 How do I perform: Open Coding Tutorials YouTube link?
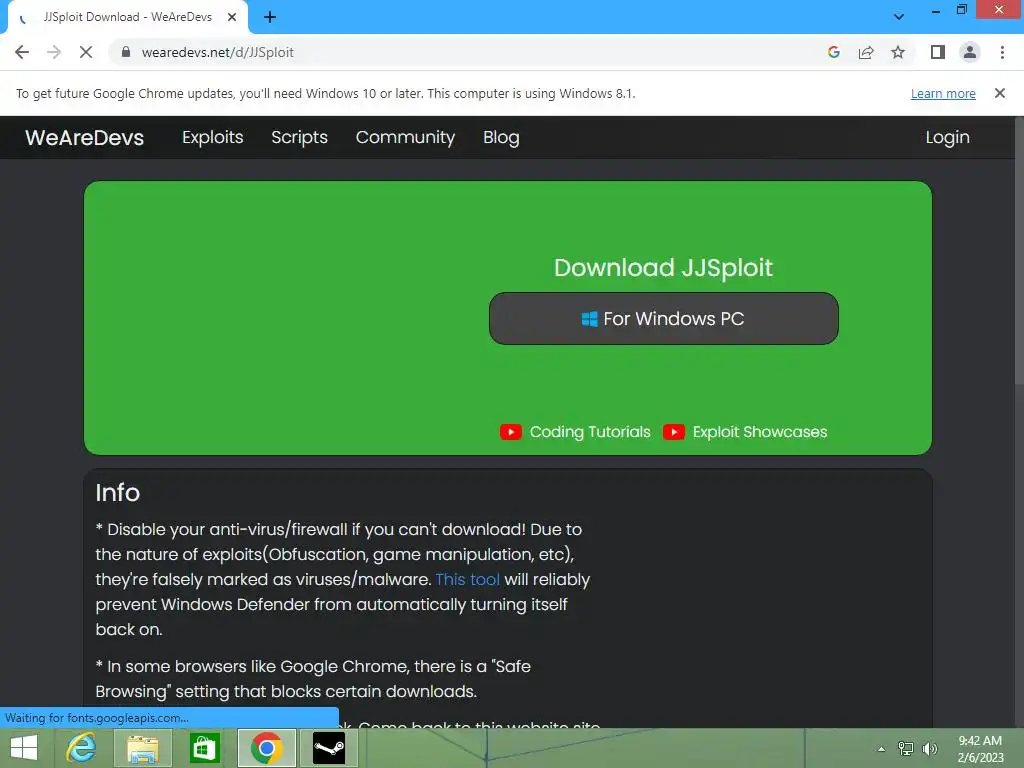(590, 432)
